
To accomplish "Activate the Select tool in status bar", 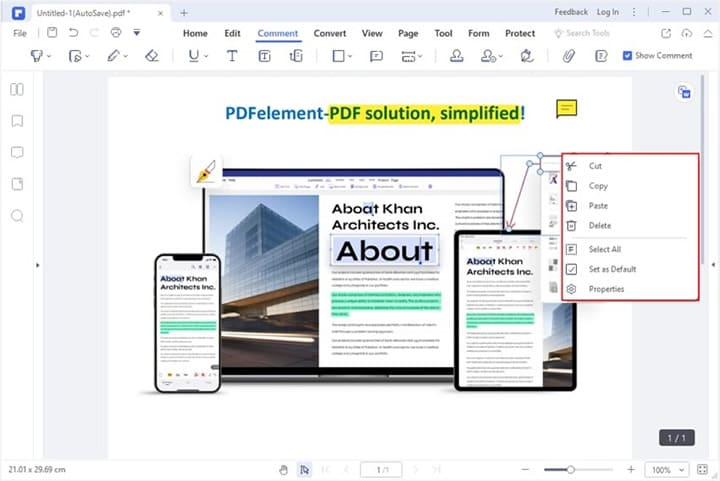I will [304, 470].
